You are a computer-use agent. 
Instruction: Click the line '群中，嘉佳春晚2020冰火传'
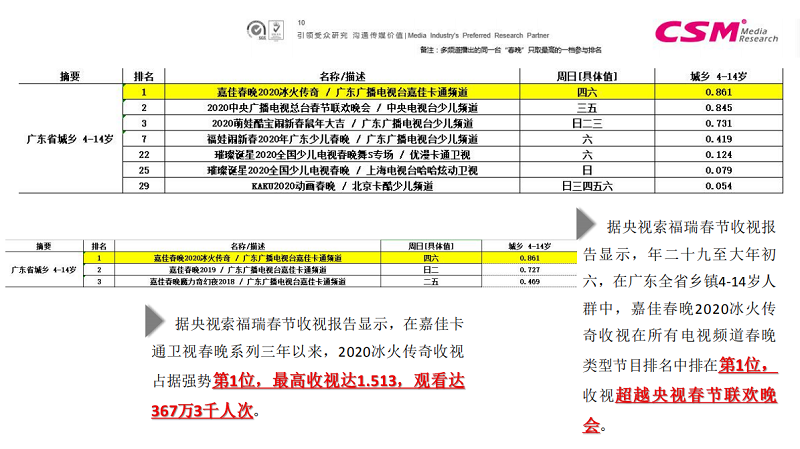coord(680,308)
